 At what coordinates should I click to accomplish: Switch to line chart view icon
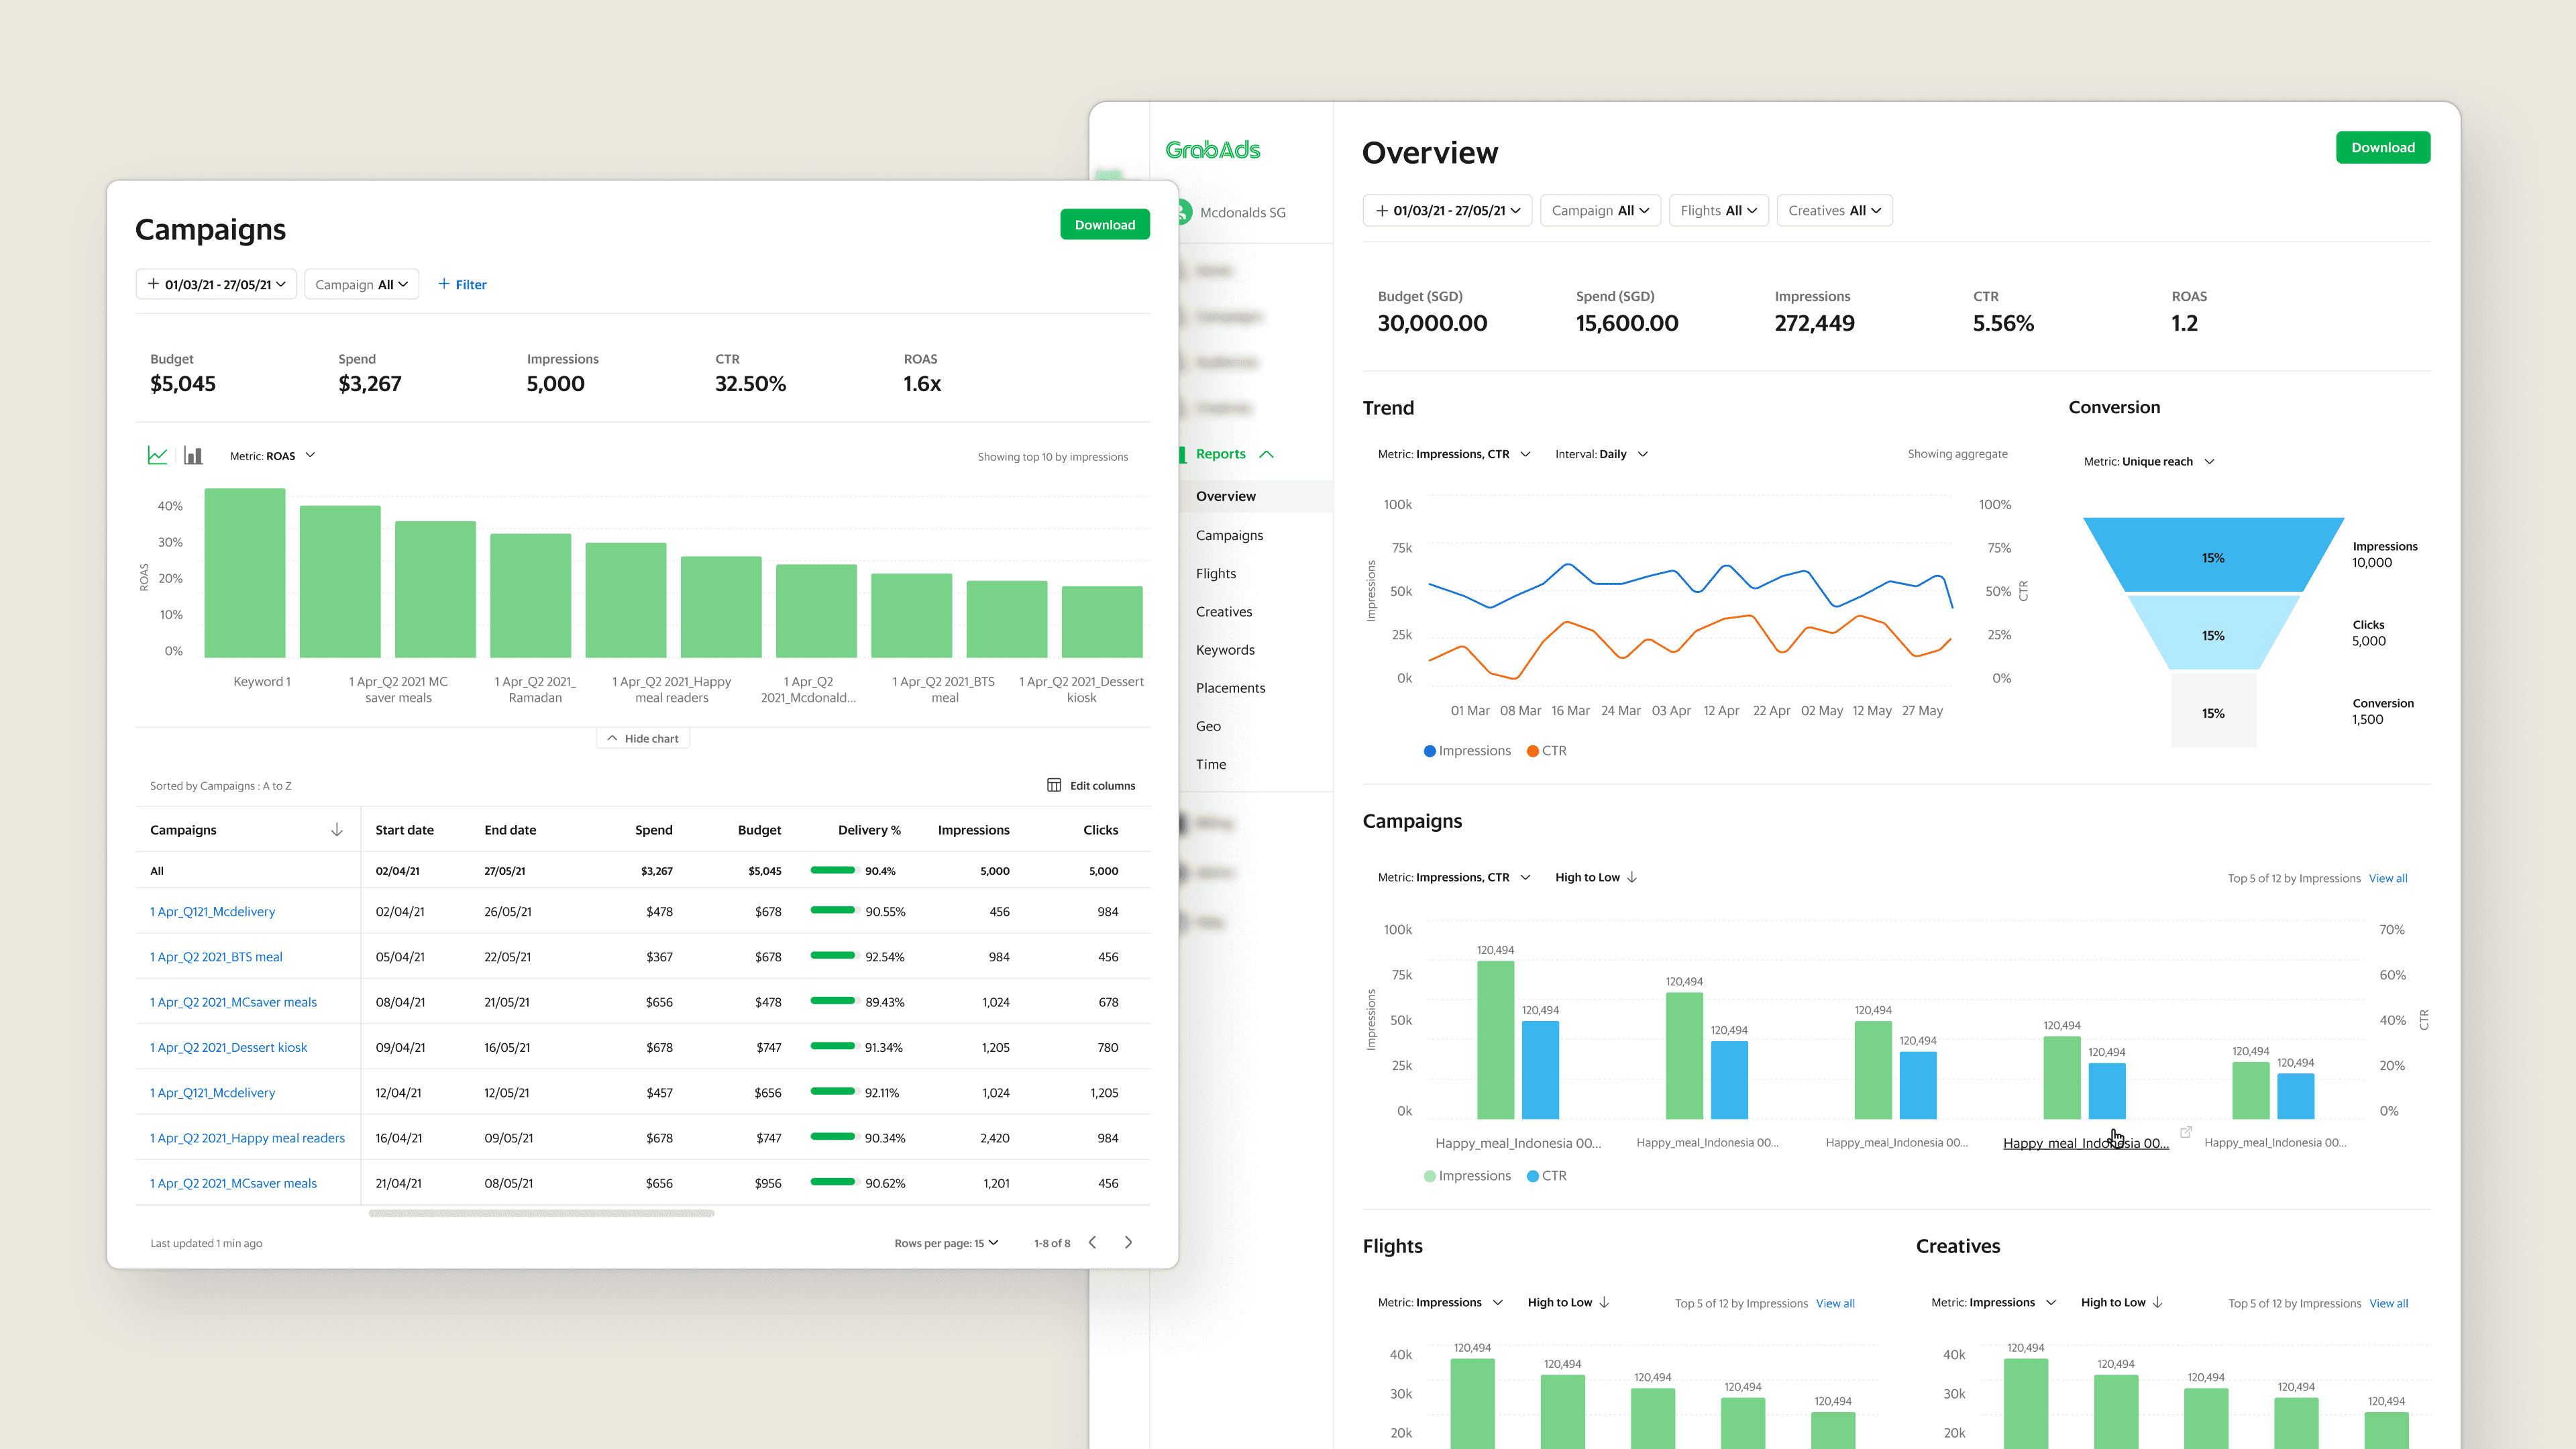pyautogui.click(x=157, y=456)
